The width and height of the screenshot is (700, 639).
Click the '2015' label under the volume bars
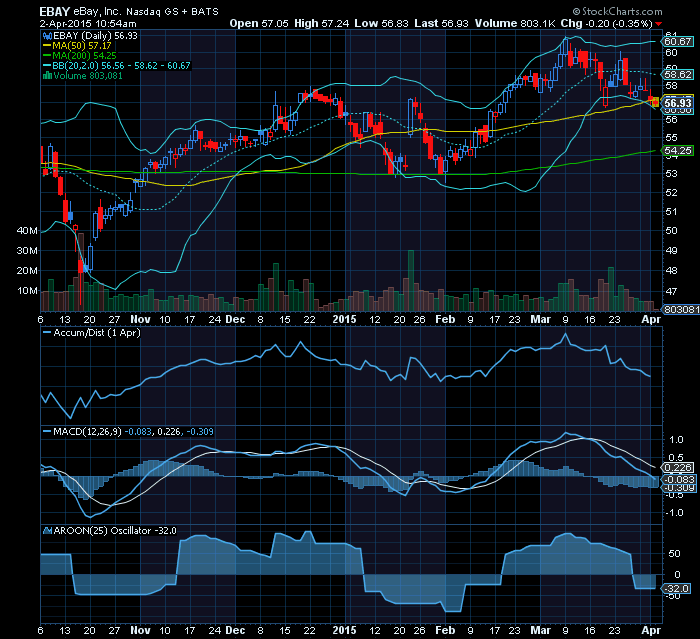(345, 319)
